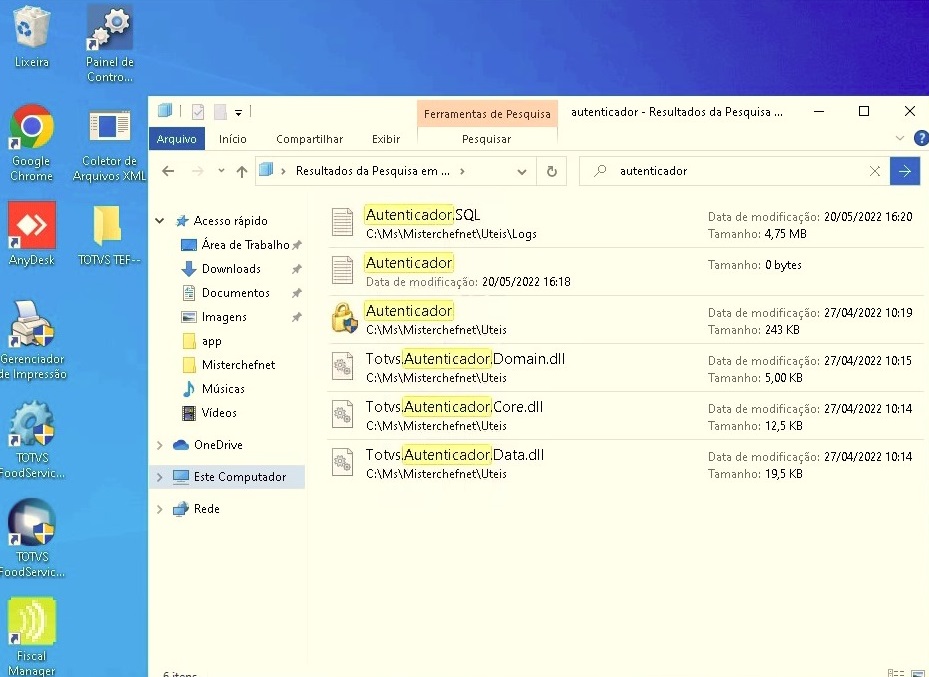Switch to the Exibir tab
The image size is (929, 677).
386,139
